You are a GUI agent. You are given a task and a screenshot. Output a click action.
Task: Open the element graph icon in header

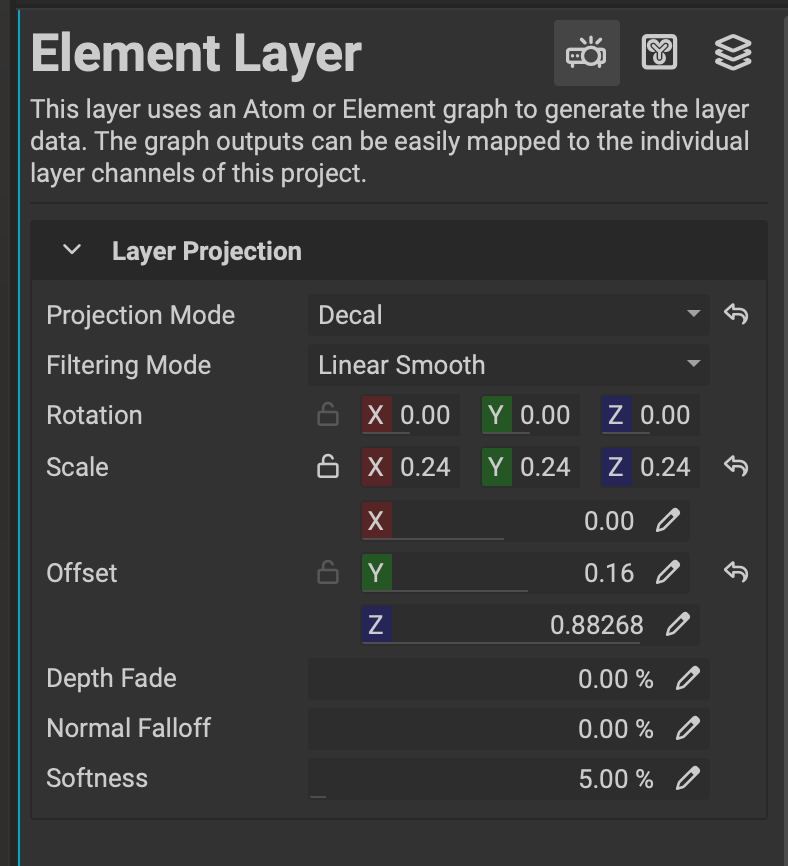click(659, 53)
